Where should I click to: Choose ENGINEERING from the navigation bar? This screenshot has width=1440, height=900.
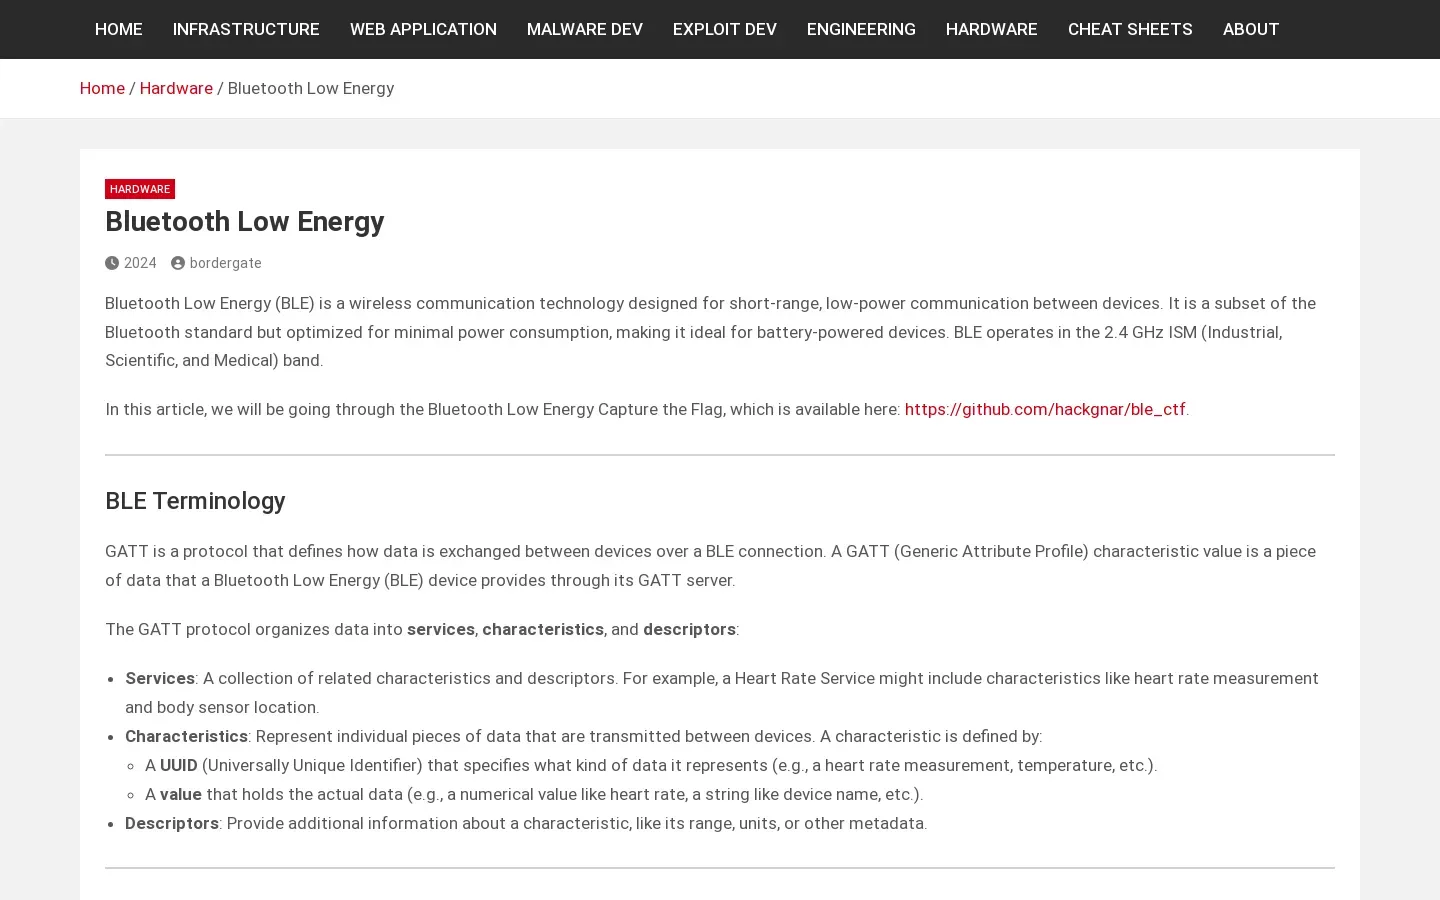click(861, 29)
